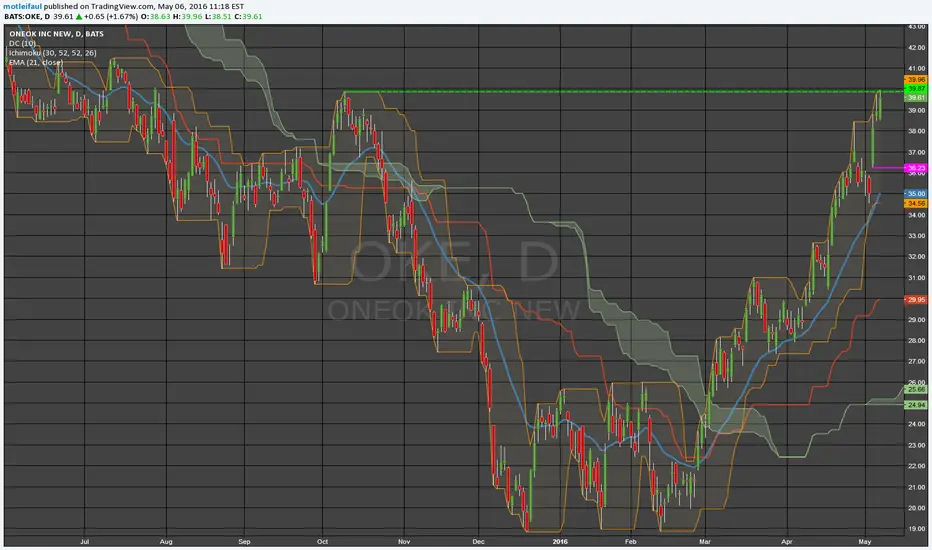Select the green dashed horizontal resistance line
Screen dimensions: 932x550
[623, 92]
